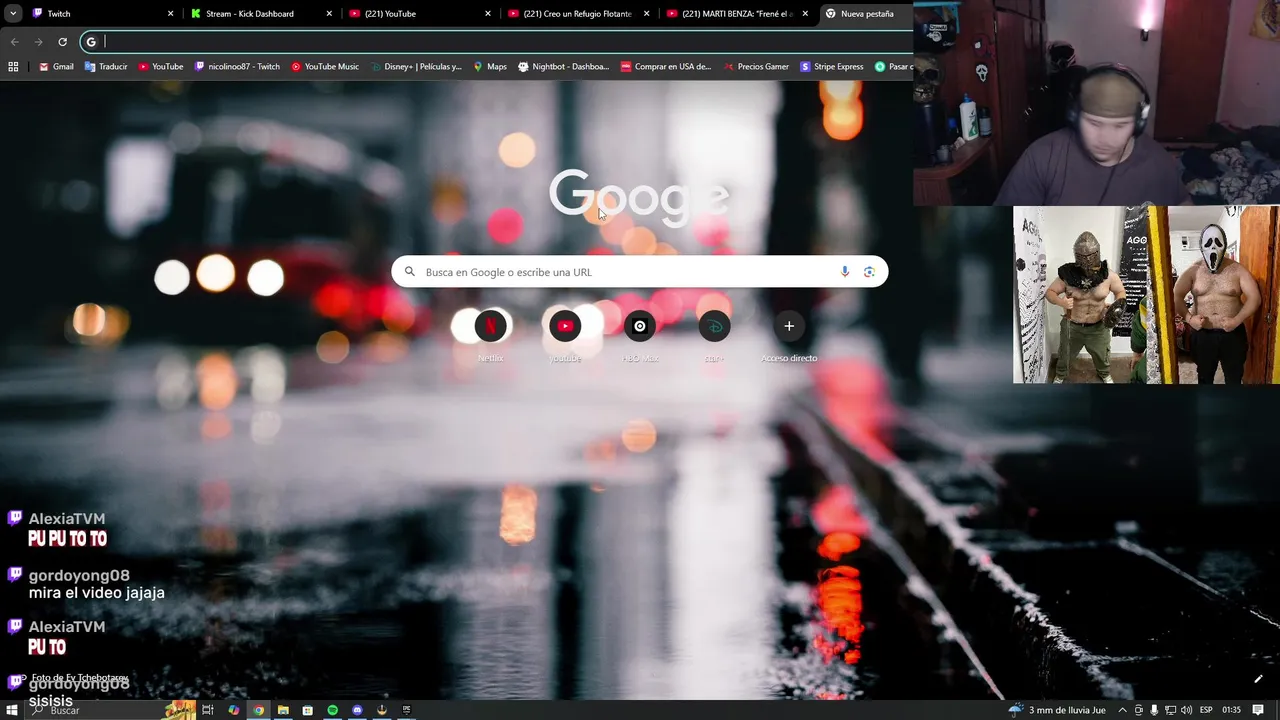Open the Gmail bookmark
Screen dimensions: 1280x720
[x=56, y=67]
